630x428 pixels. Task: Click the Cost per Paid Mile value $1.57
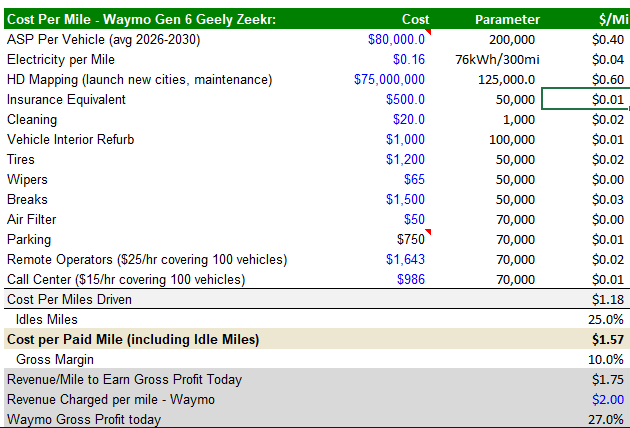(608, 340)
